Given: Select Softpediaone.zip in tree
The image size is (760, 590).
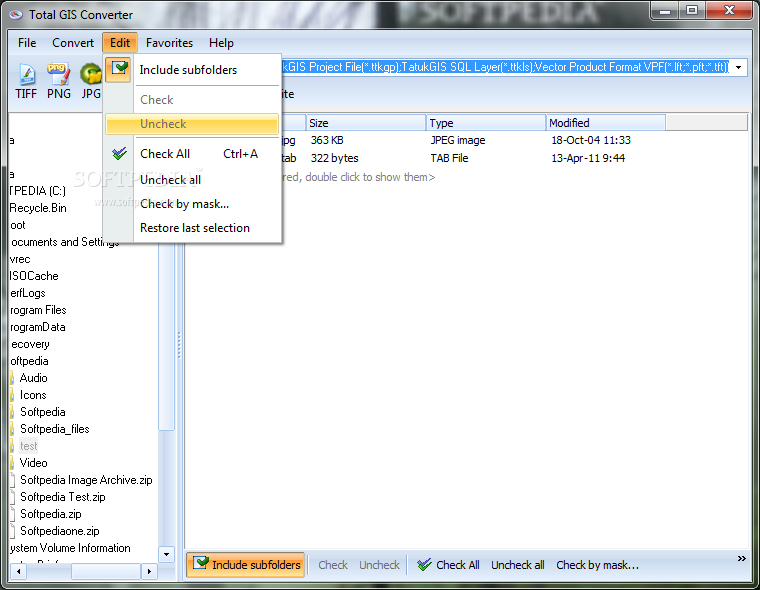Looking at the screenshot, I should click(x=60, y=531).
